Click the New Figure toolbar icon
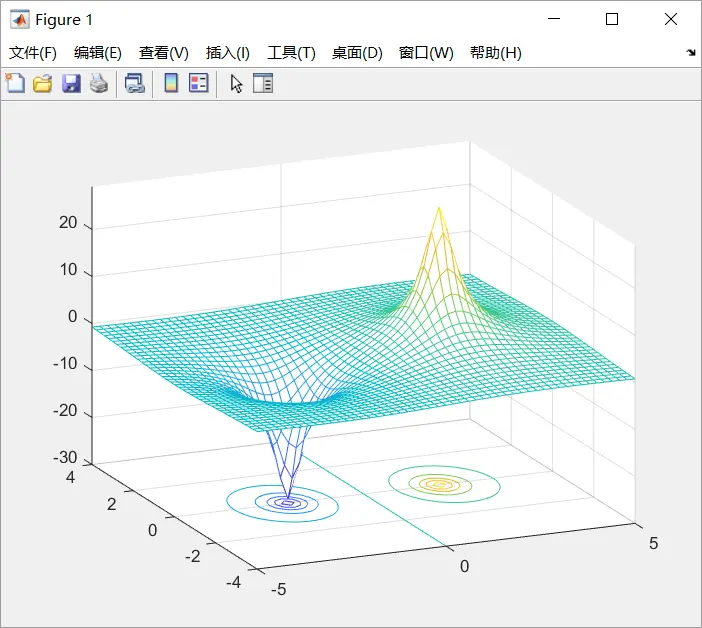This screenshot has width=702, height=628. [x=15, y=83]
